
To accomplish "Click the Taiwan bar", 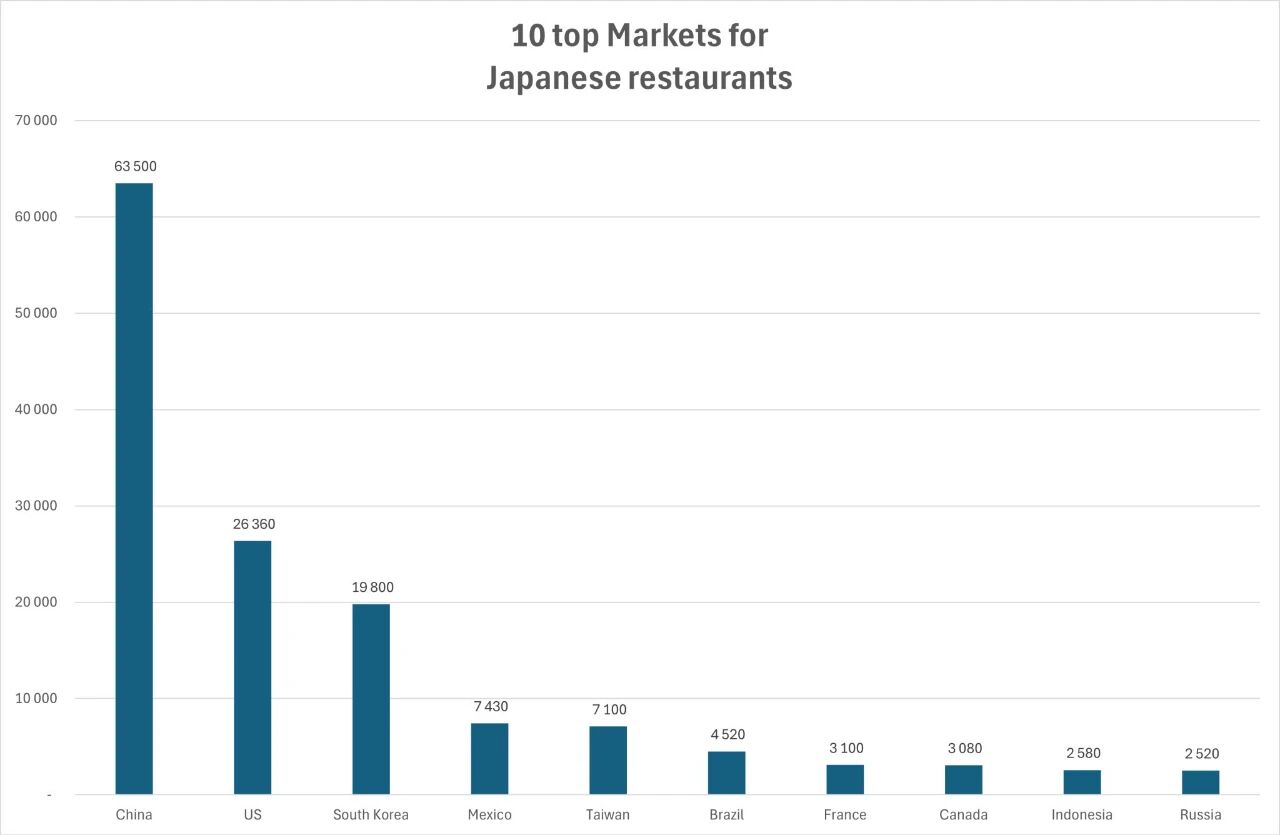I will click(x=608, y=760).
